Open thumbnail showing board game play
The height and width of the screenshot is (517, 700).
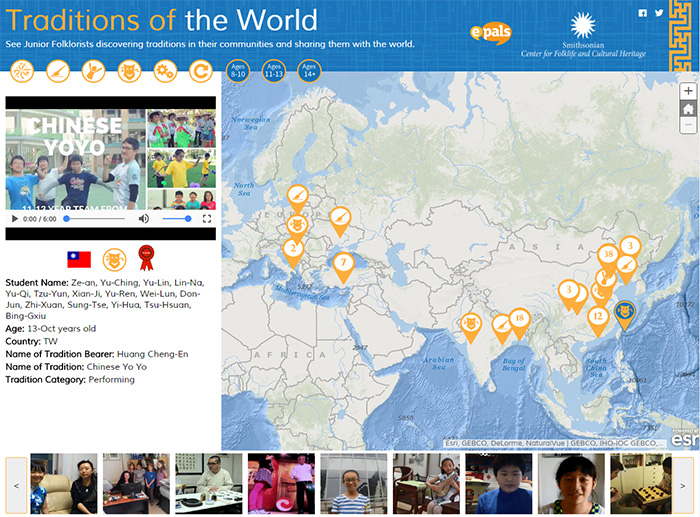641,484
